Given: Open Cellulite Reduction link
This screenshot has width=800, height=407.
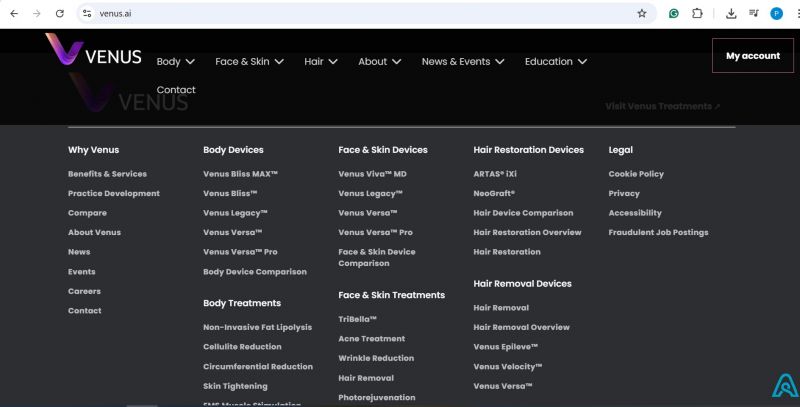Looking at the screenshot, I should click(x=242, y=347).
